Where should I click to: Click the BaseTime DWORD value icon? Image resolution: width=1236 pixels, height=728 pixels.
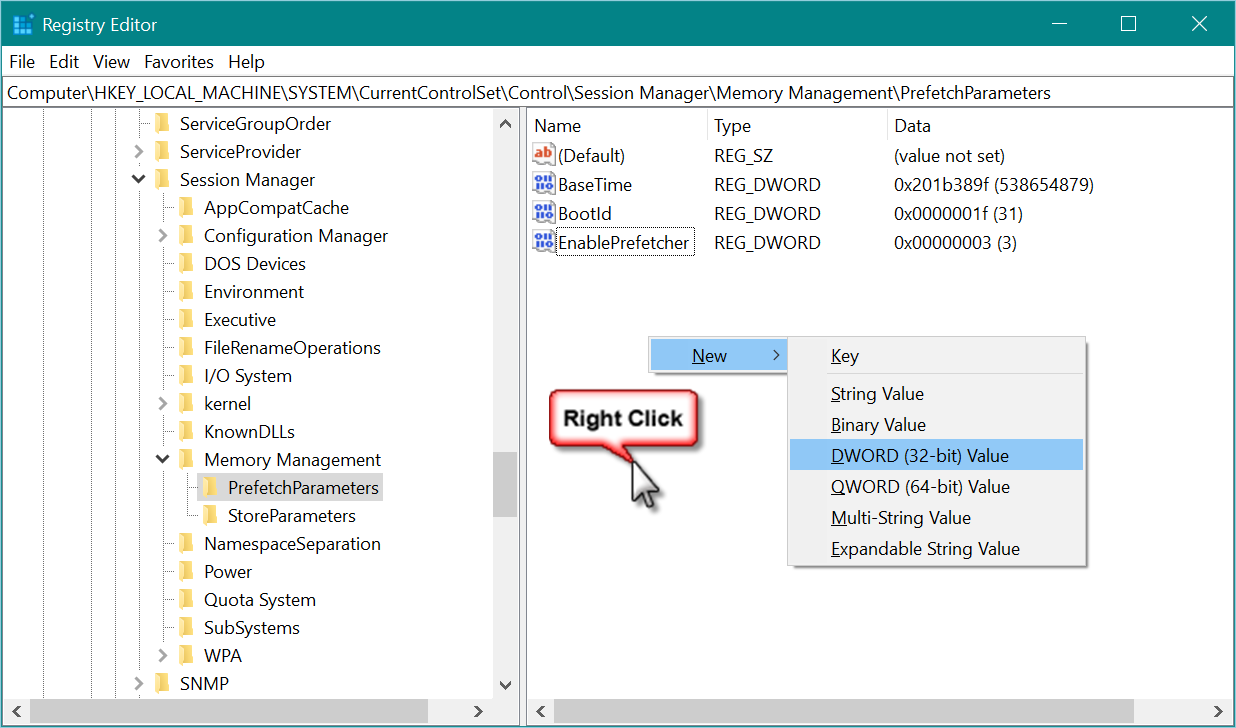point(544,184)
